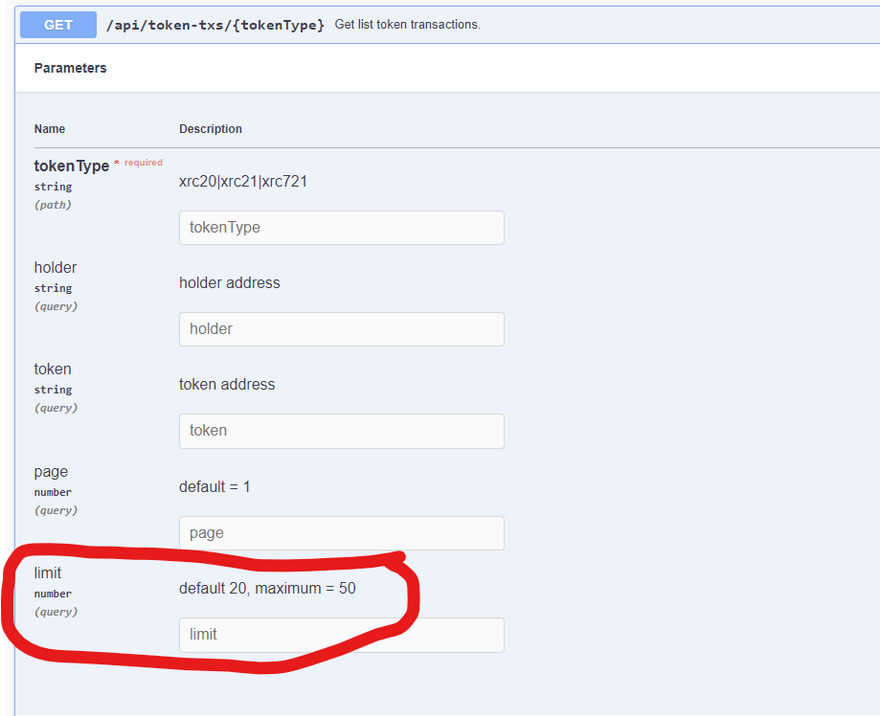Click the limit parameter name label

click(48, 573)
